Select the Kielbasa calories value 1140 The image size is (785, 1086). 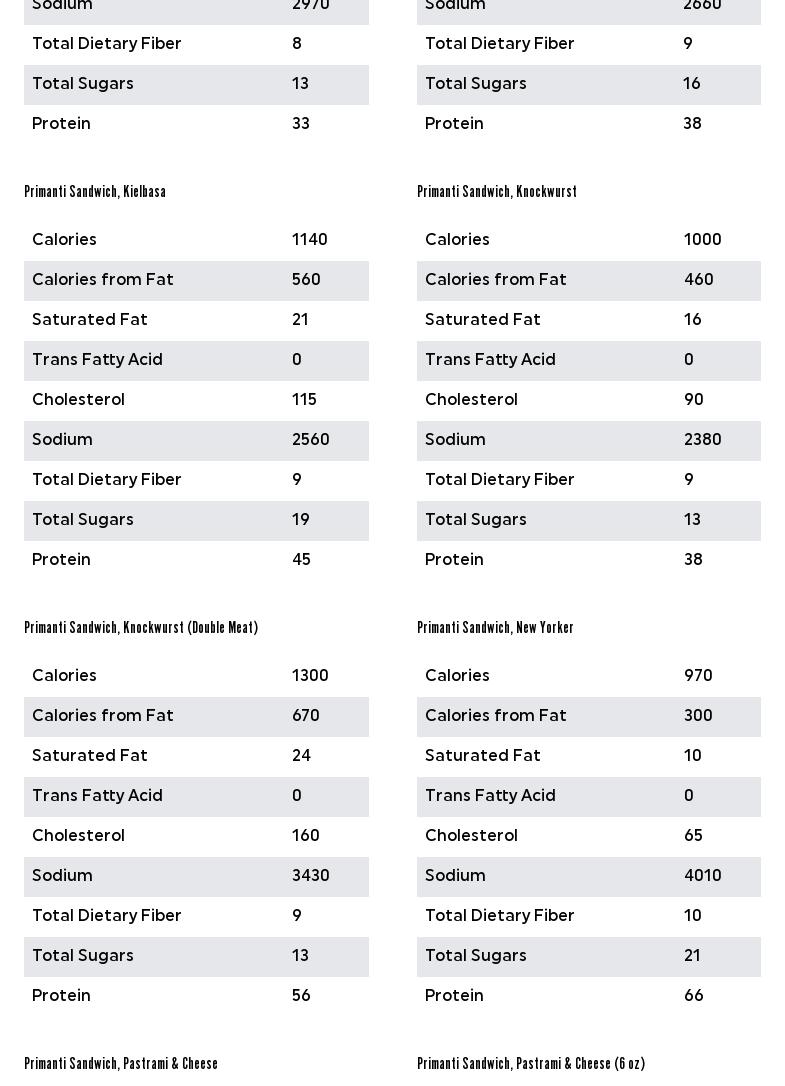(x=310, y=240)
